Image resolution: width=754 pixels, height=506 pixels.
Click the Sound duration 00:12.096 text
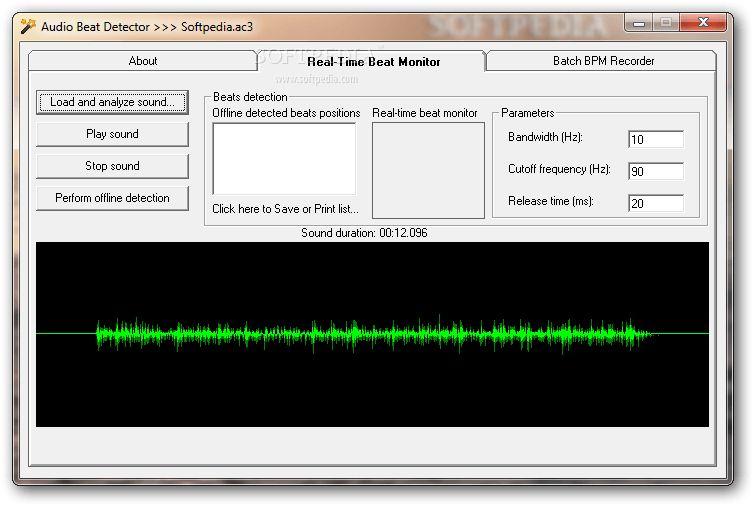(364, 233)
